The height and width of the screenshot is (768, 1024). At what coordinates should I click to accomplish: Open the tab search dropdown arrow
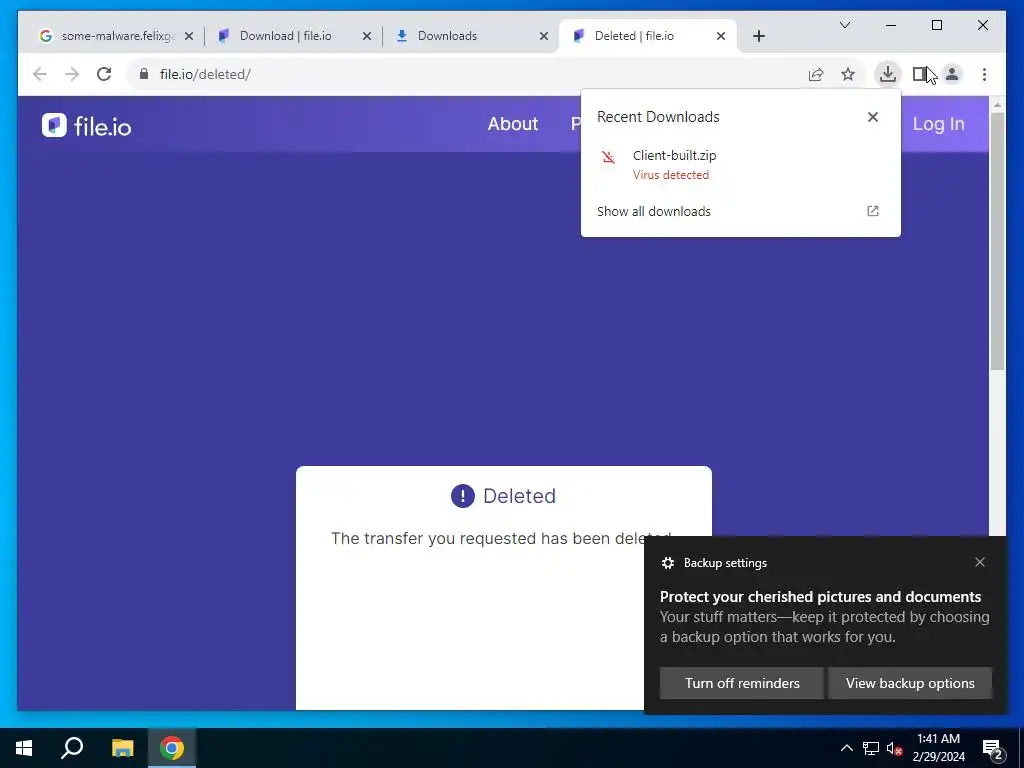pos(844,25)
